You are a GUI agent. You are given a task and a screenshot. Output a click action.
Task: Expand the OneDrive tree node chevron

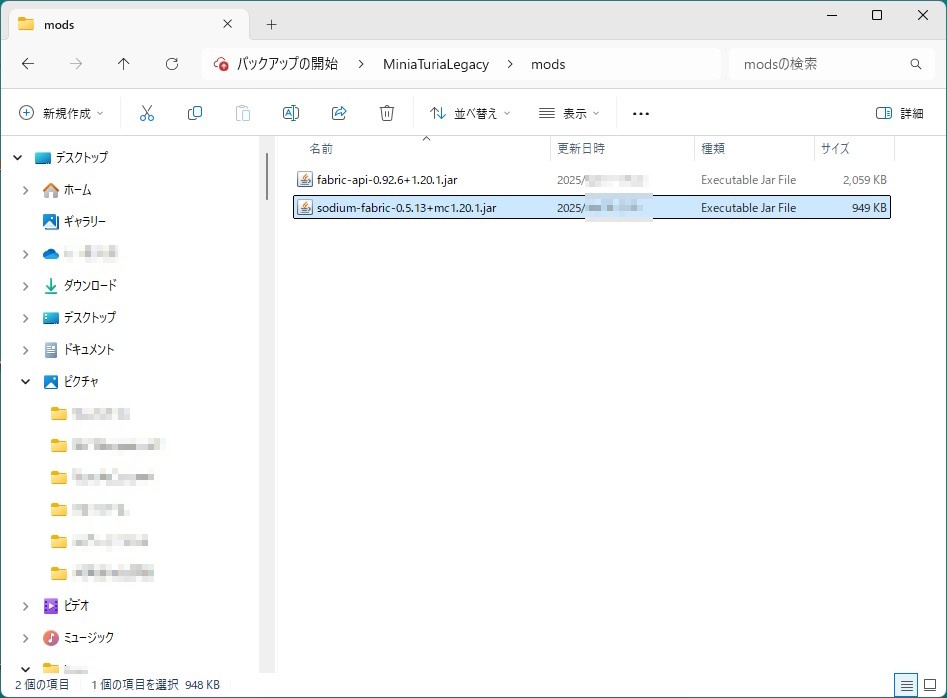pyautogui.click(x=25, y=254)
